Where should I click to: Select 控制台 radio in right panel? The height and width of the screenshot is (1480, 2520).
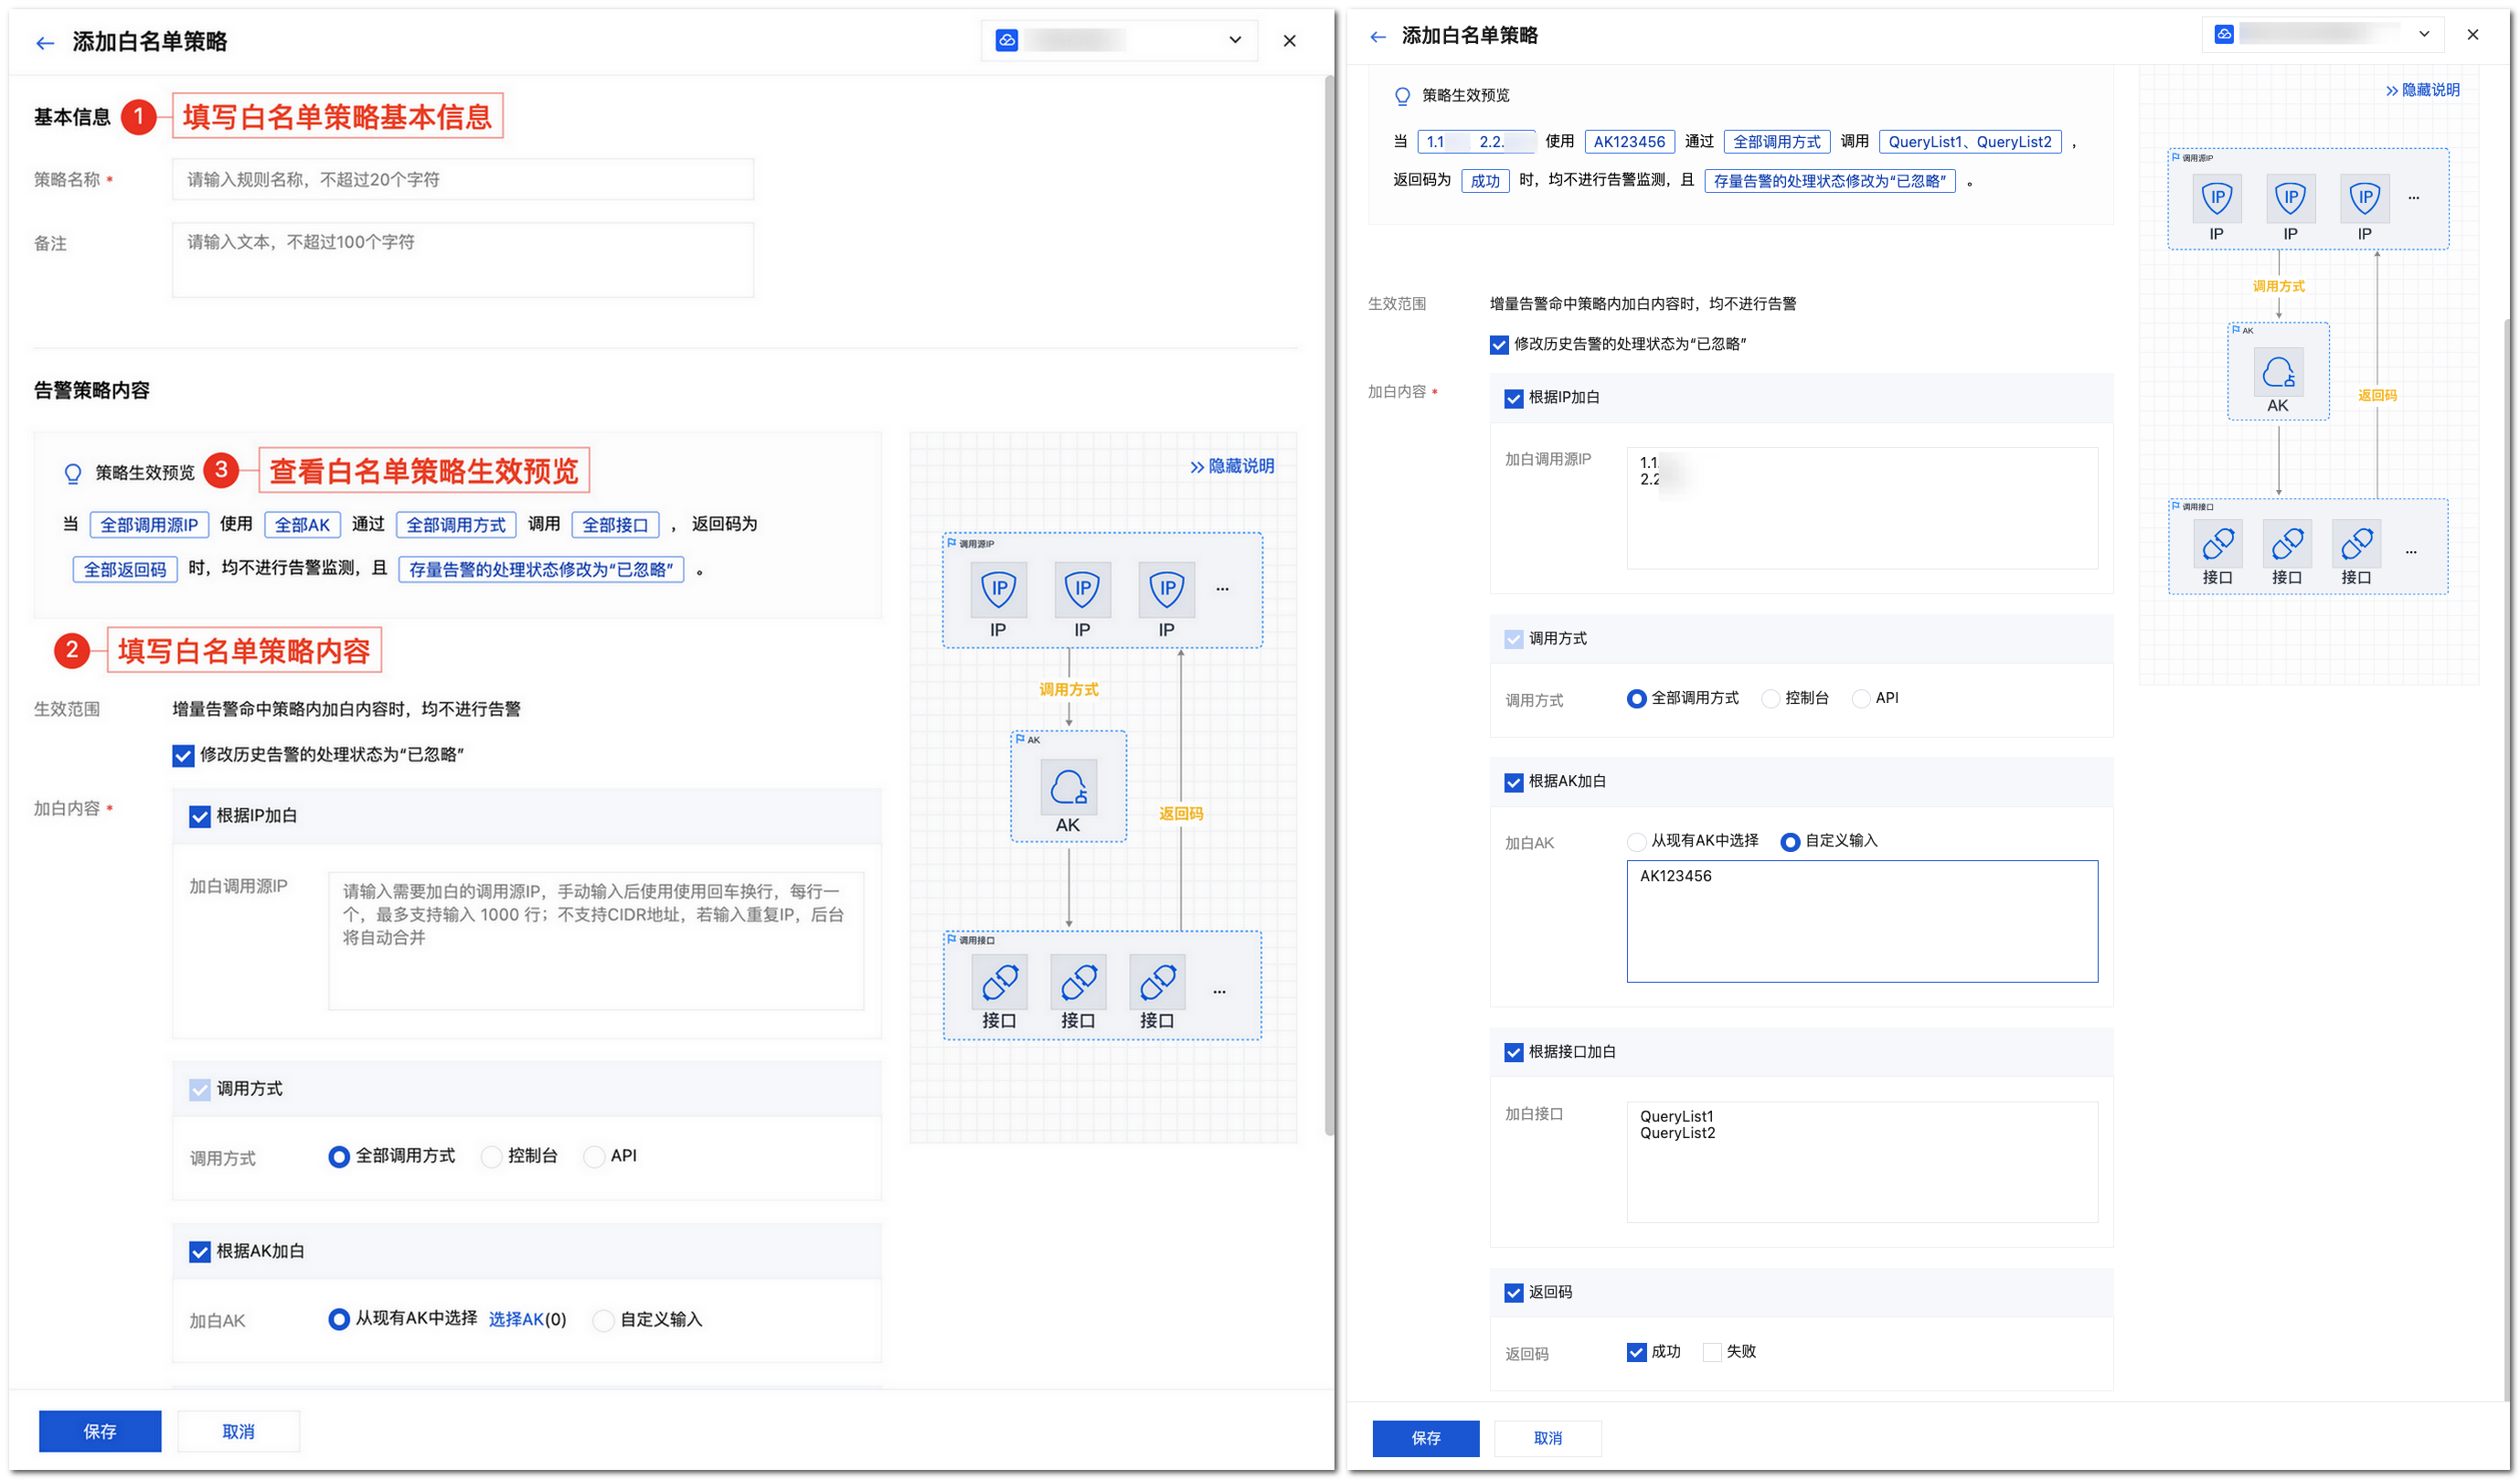click(1771, 699)
